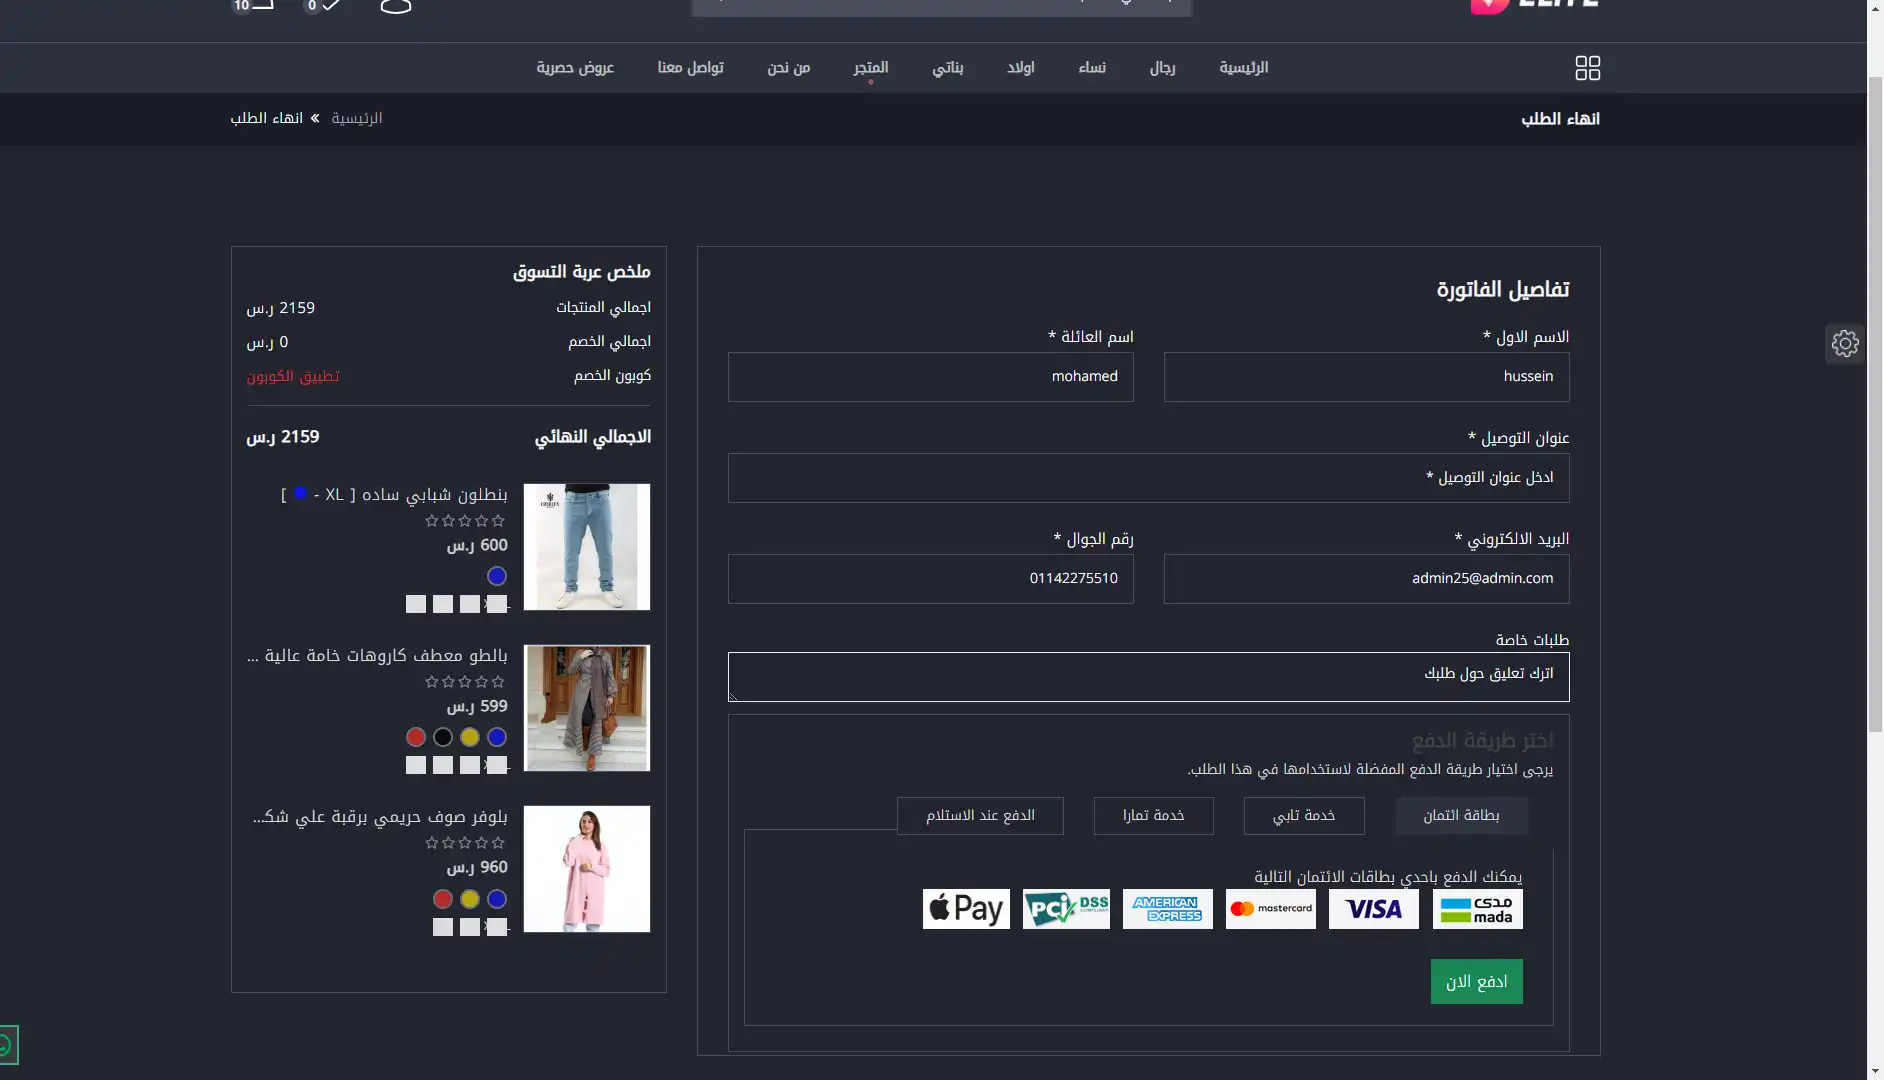Screen dimensions: 1884x1080
Task: Open the اولاد menu item
Action: (x=1021, y=68)
